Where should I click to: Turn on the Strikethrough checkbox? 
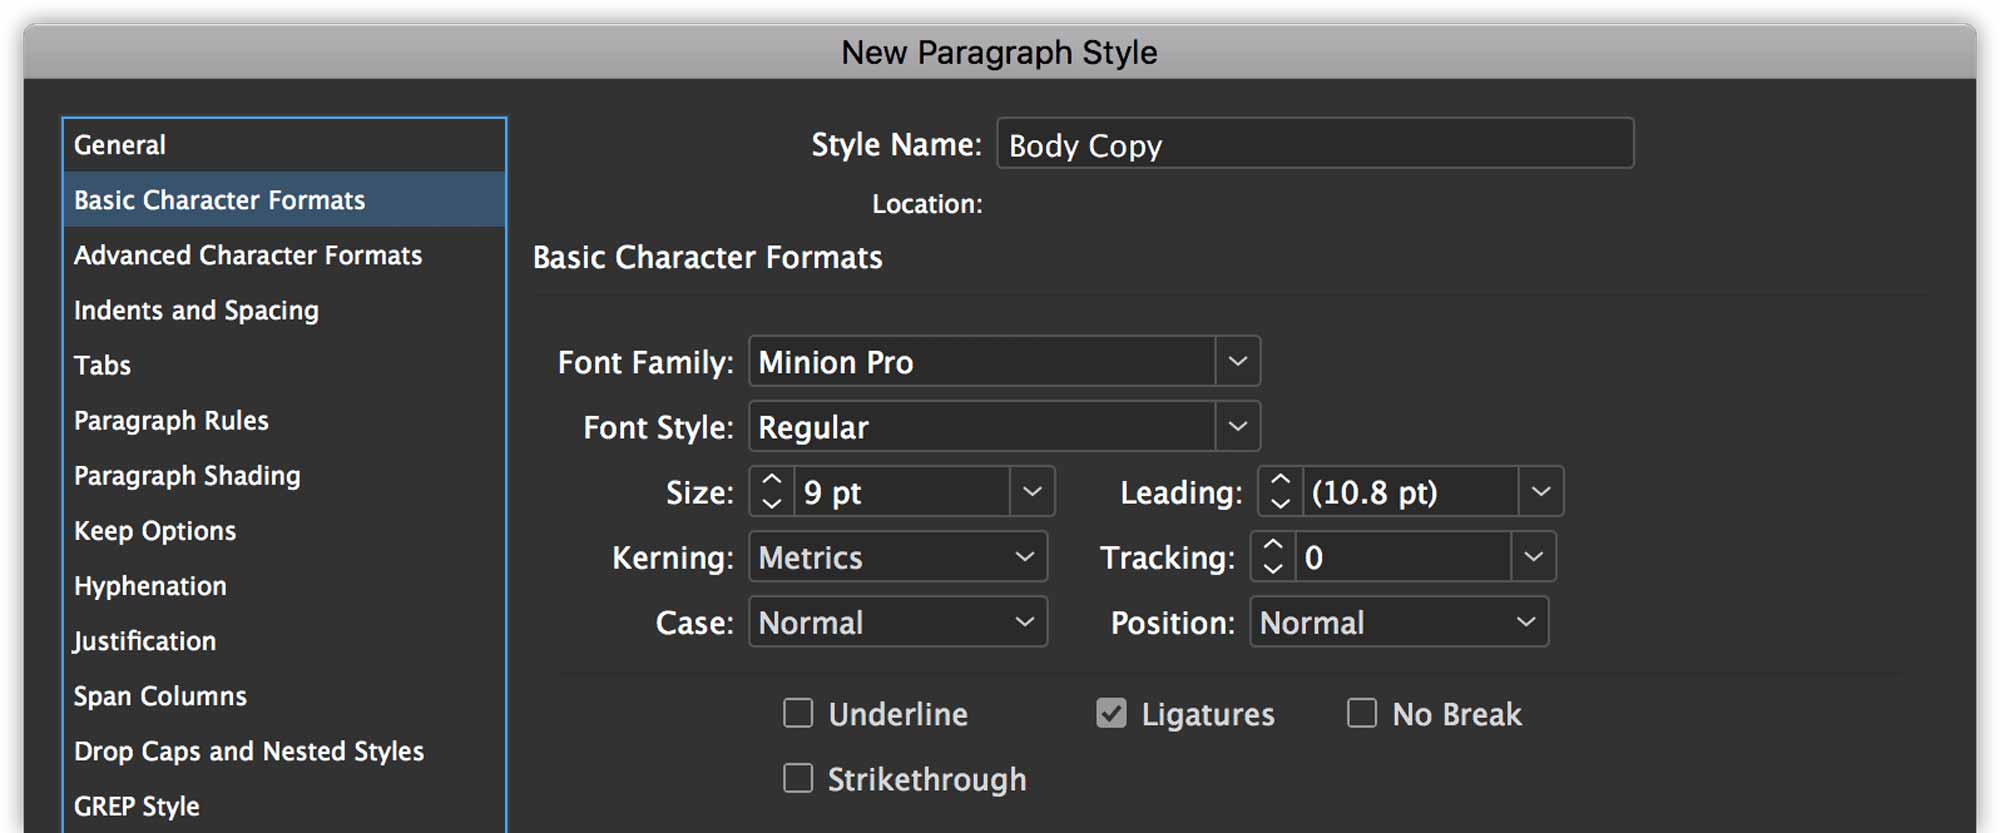[x=798, y=779]
